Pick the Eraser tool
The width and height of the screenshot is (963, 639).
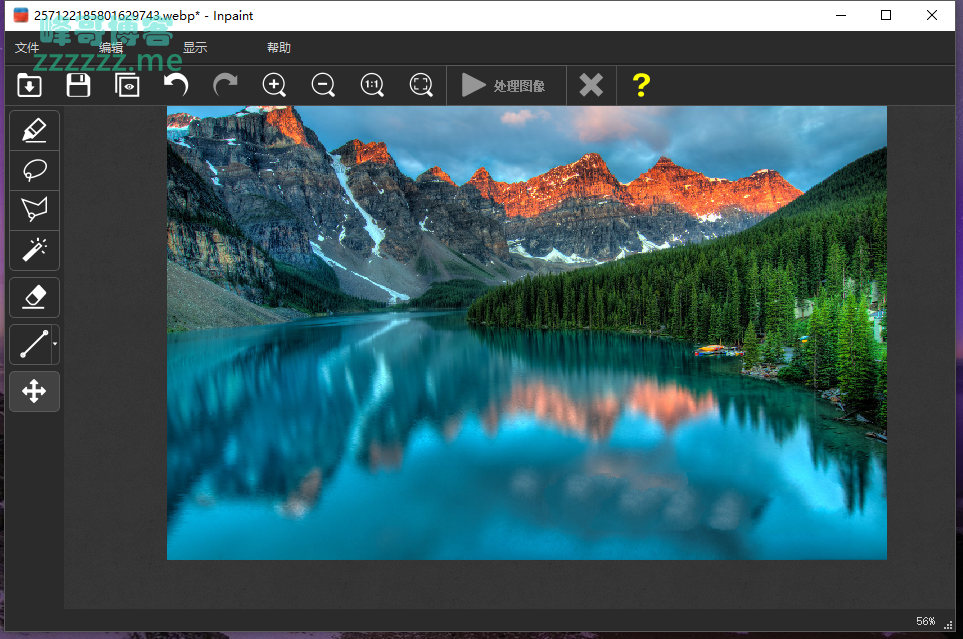[34, 297]
